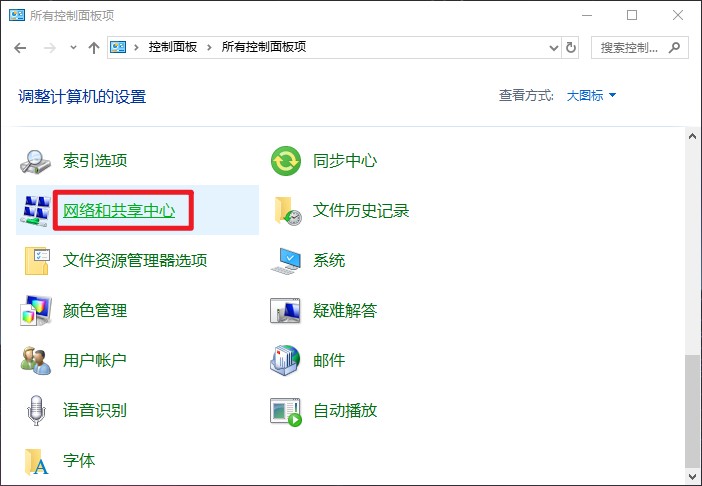Click the 搜索控制 search input field
Image resolution: width=702 pixels, height=486 pixels.
click(639, 47)
